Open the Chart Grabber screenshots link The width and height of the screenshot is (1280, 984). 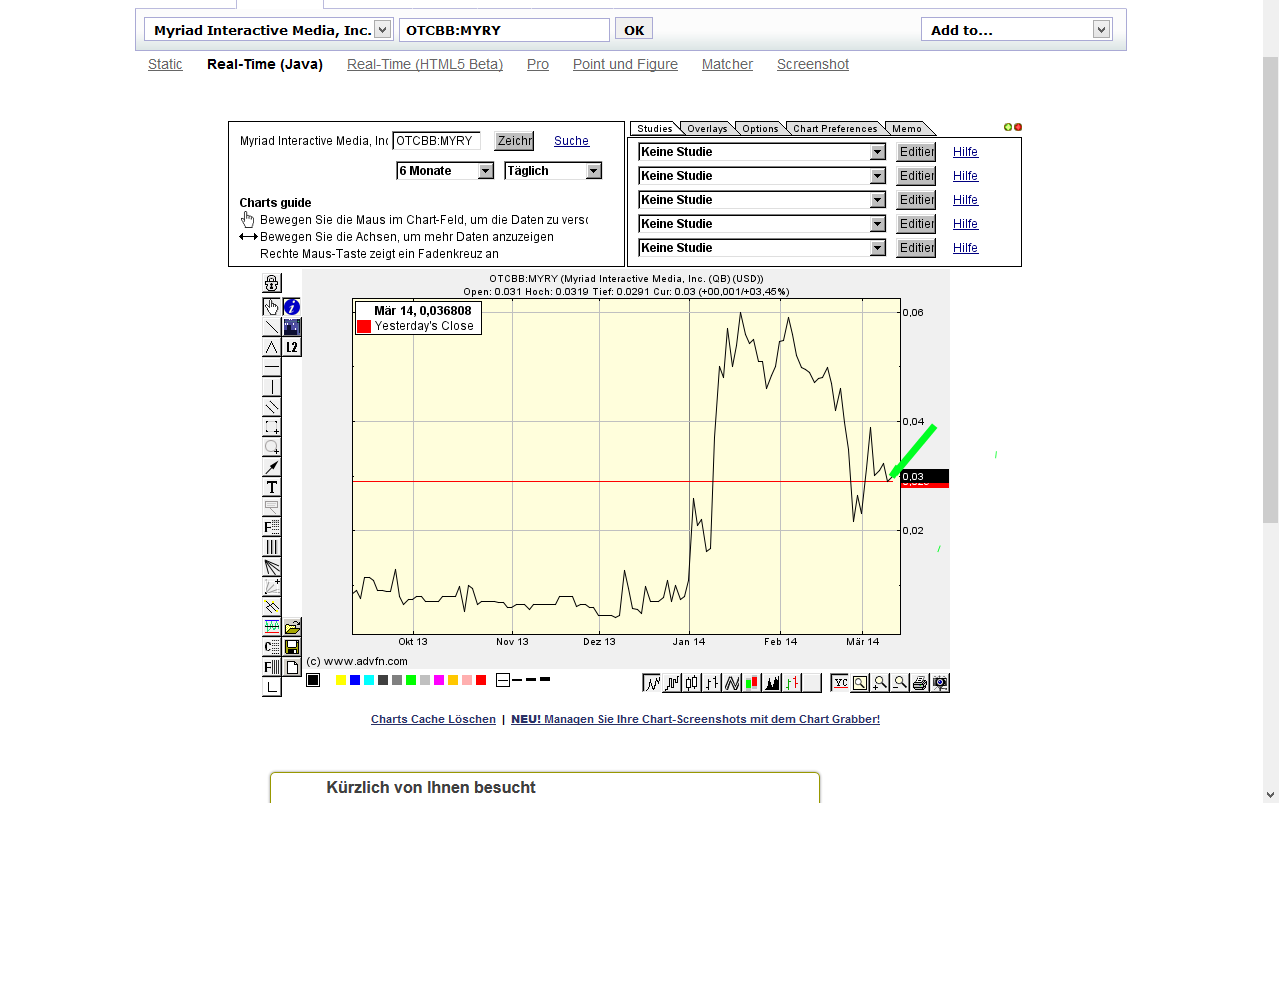[x=695, y=719]
